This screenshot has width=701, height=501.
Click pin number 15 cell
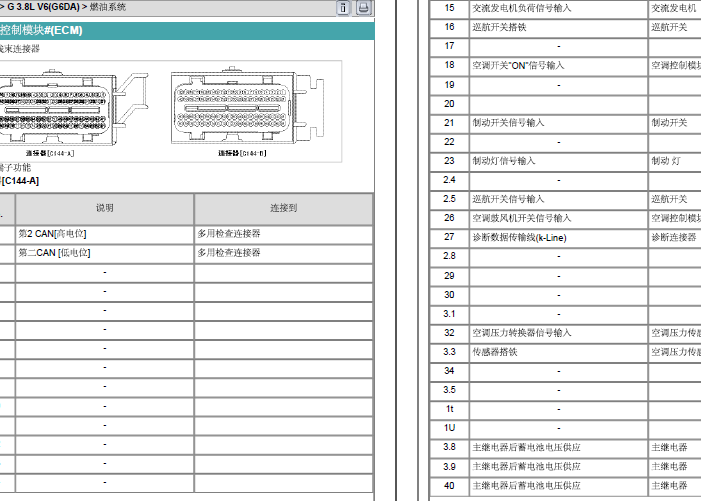(x=449, y=8)
